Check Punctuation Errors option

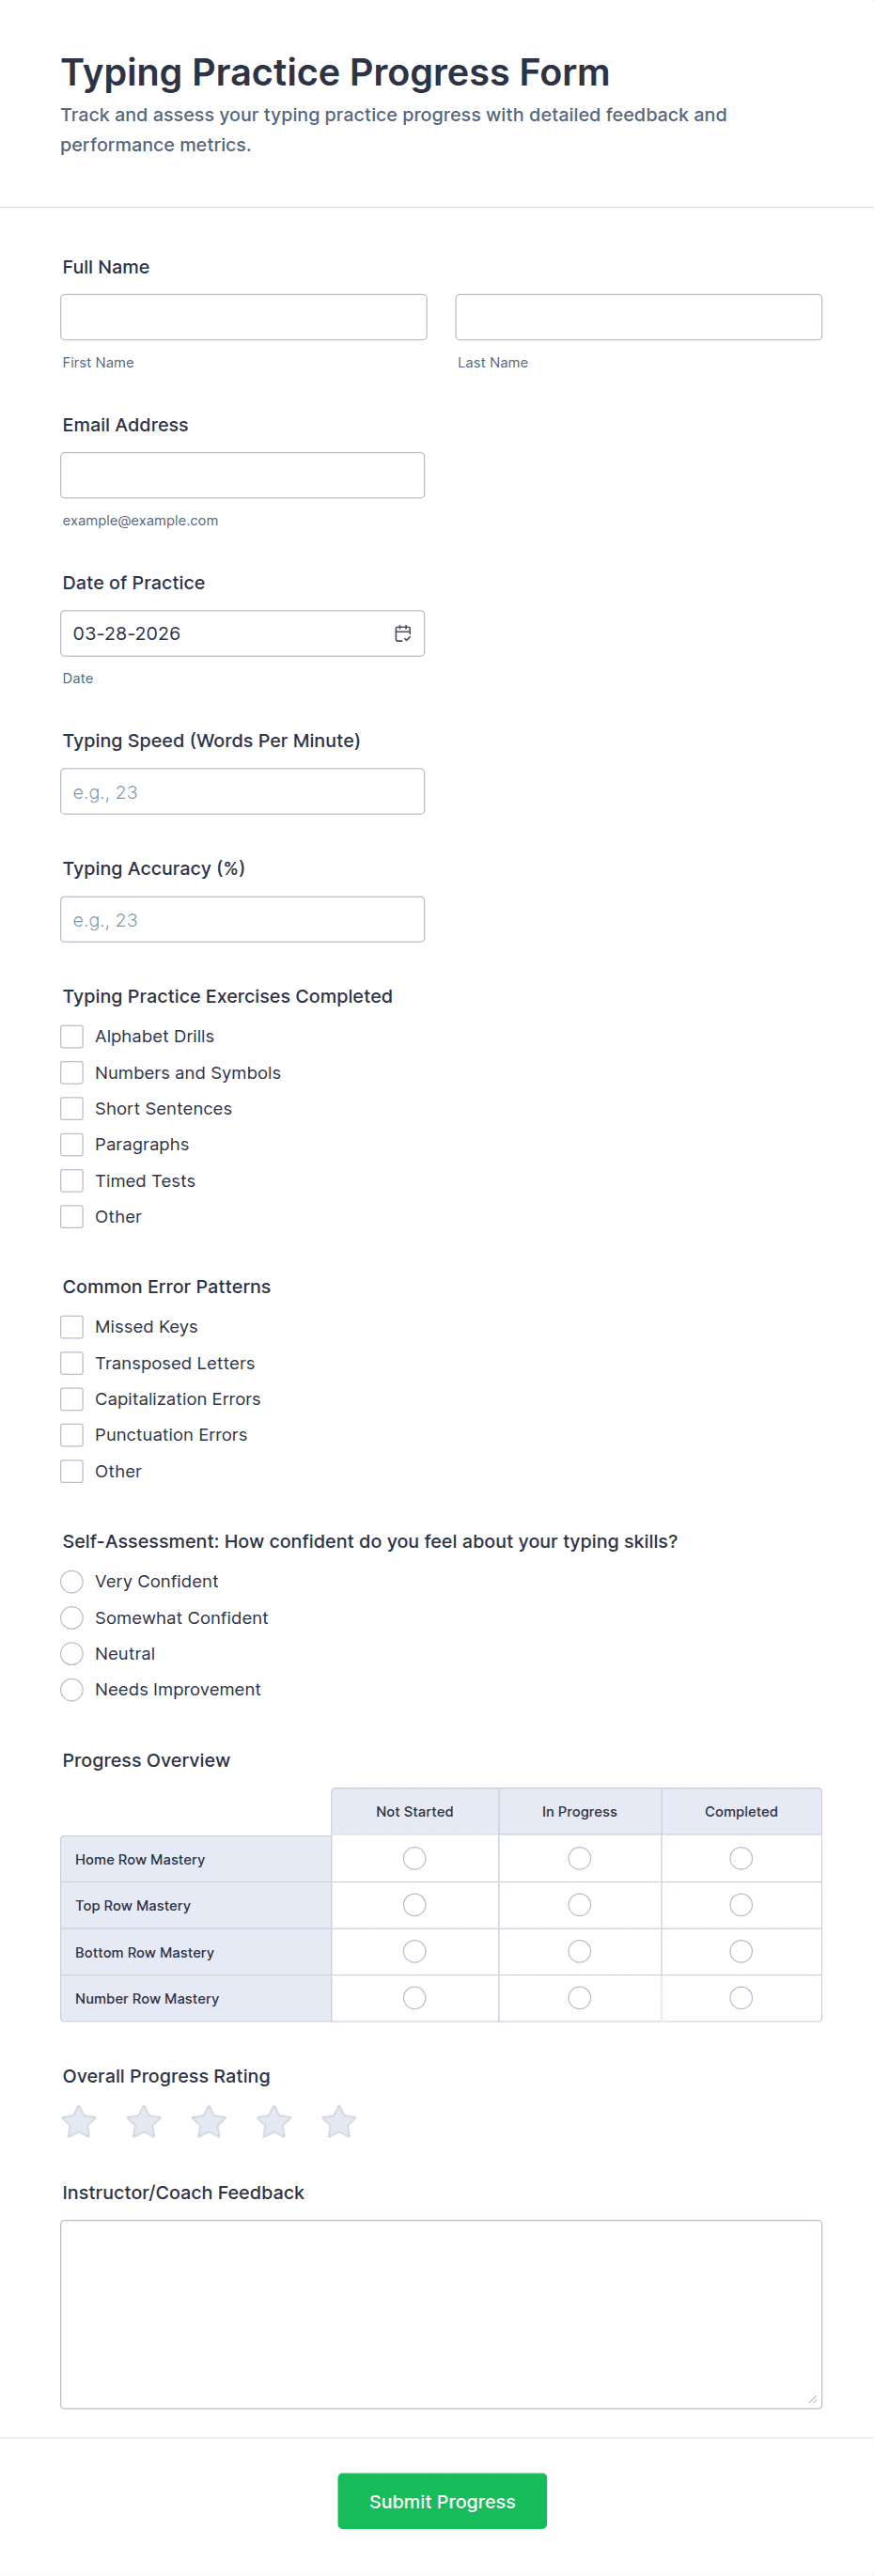click(72, 1435)
